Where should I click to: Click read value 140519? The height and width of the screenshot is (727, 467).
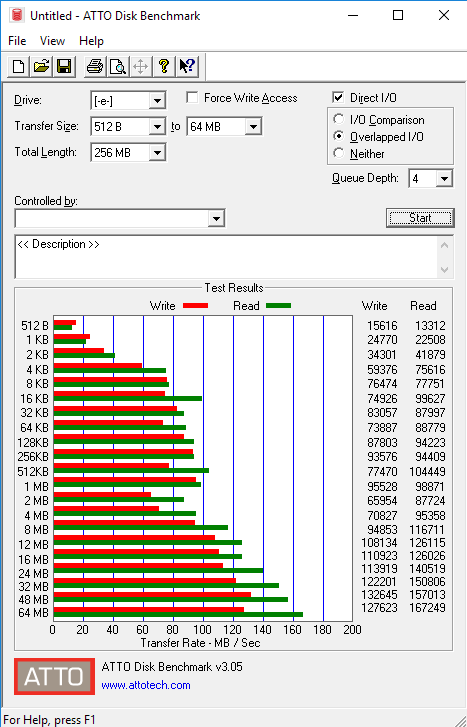coord(427,568)
